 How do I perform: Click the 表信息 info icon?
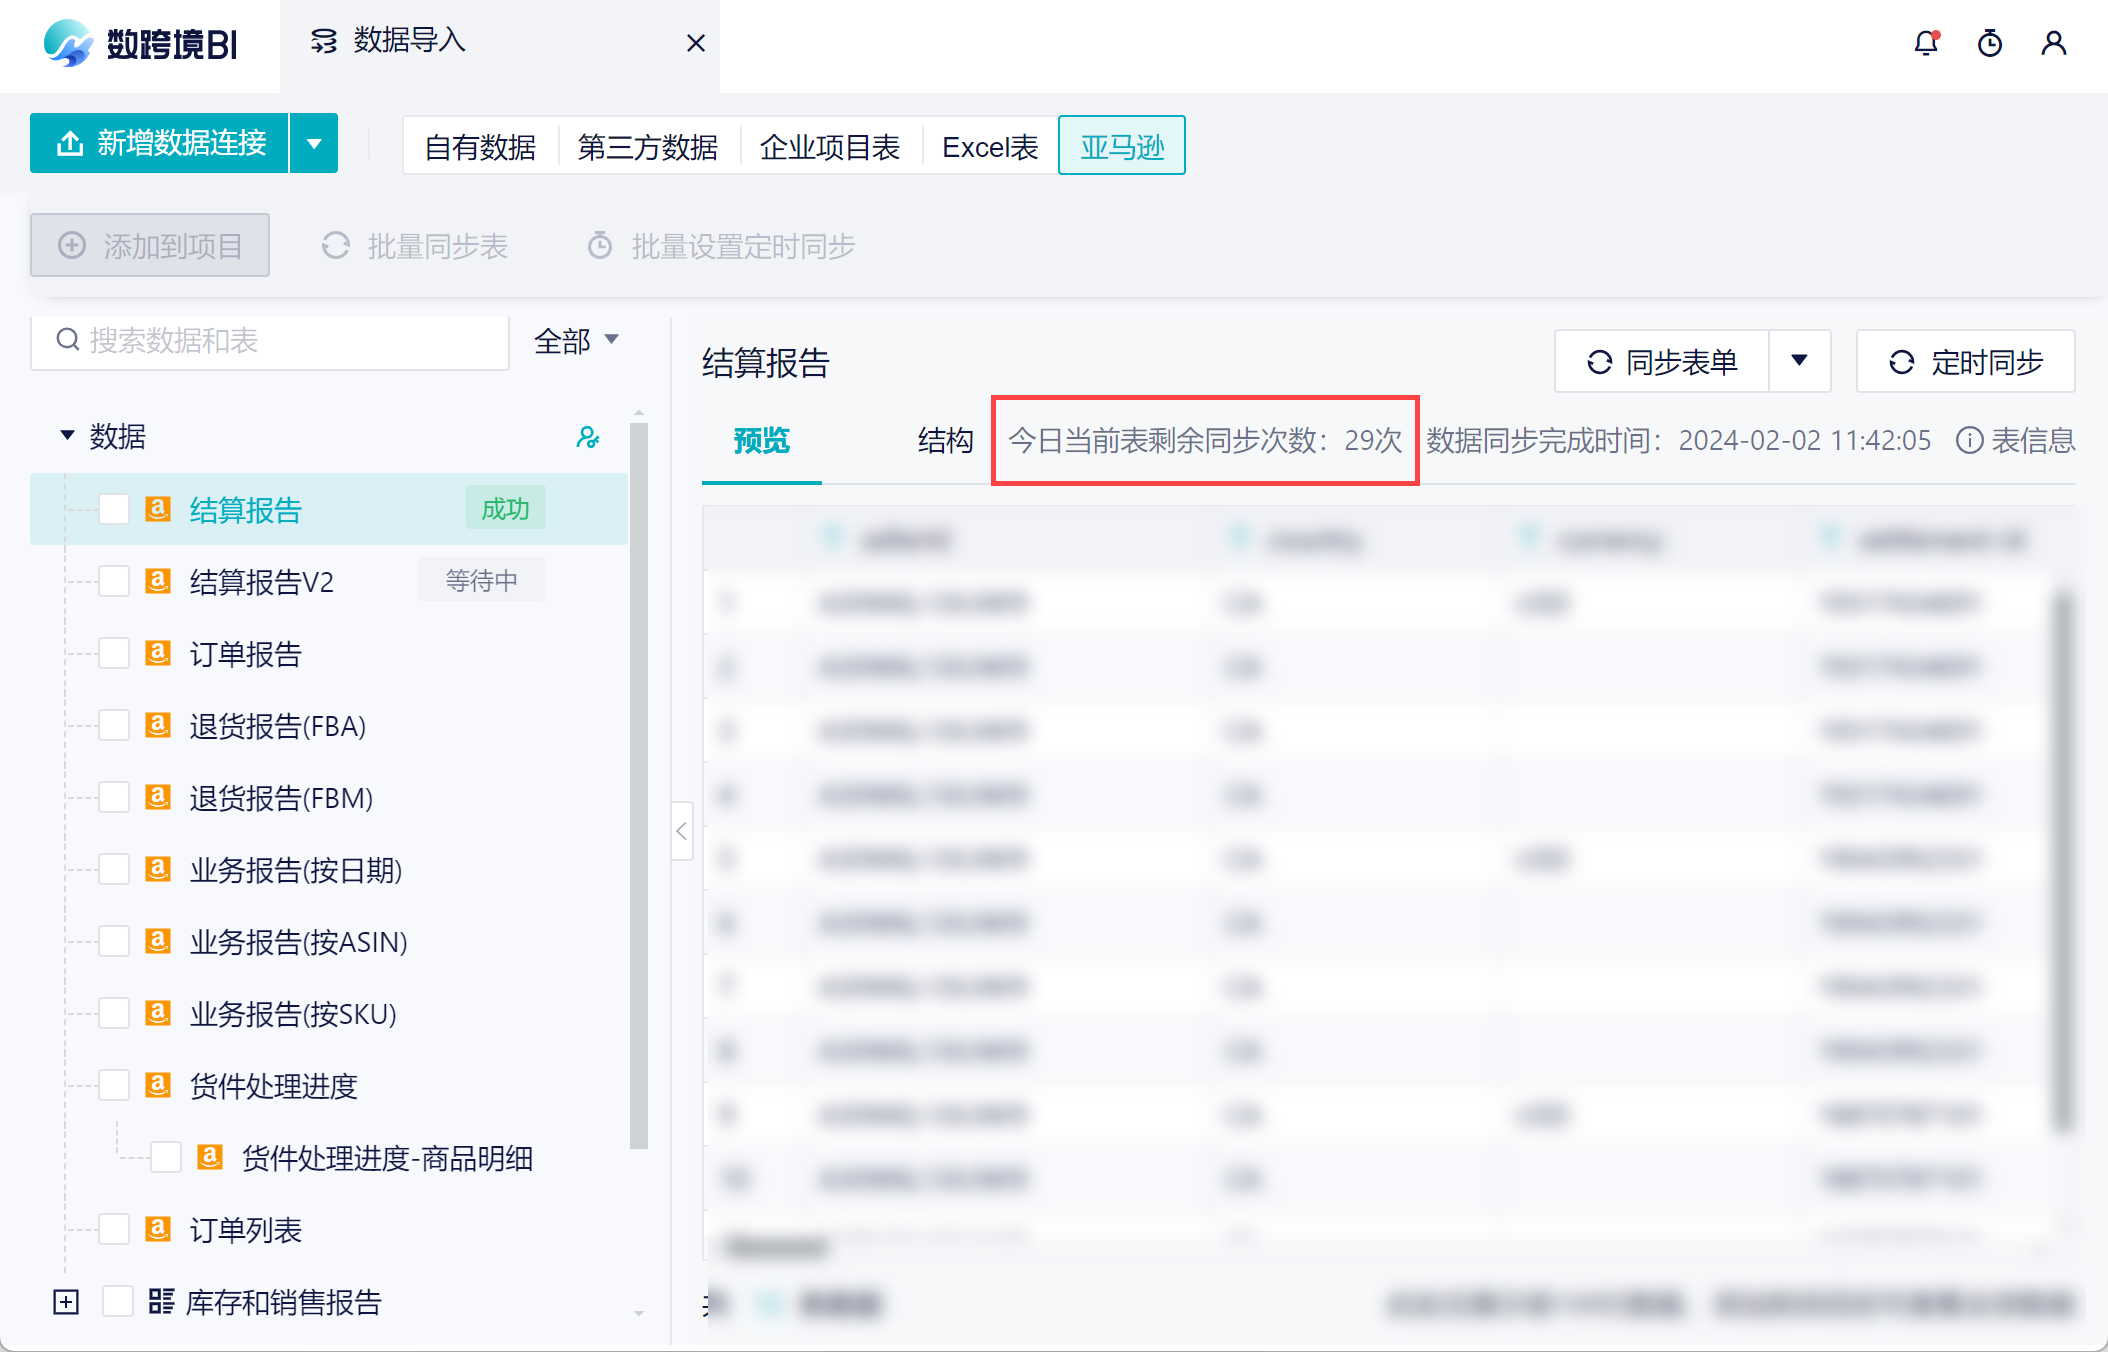(1969, 440)
